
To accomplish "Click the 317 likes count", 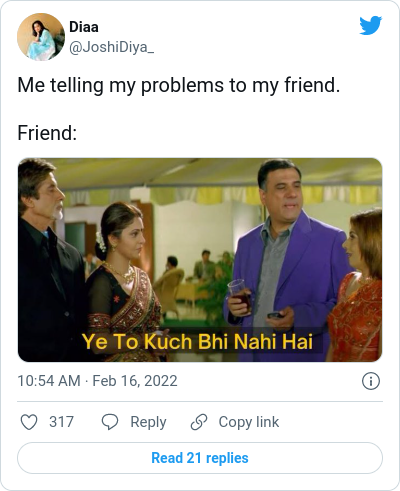I will click(61, 422).
